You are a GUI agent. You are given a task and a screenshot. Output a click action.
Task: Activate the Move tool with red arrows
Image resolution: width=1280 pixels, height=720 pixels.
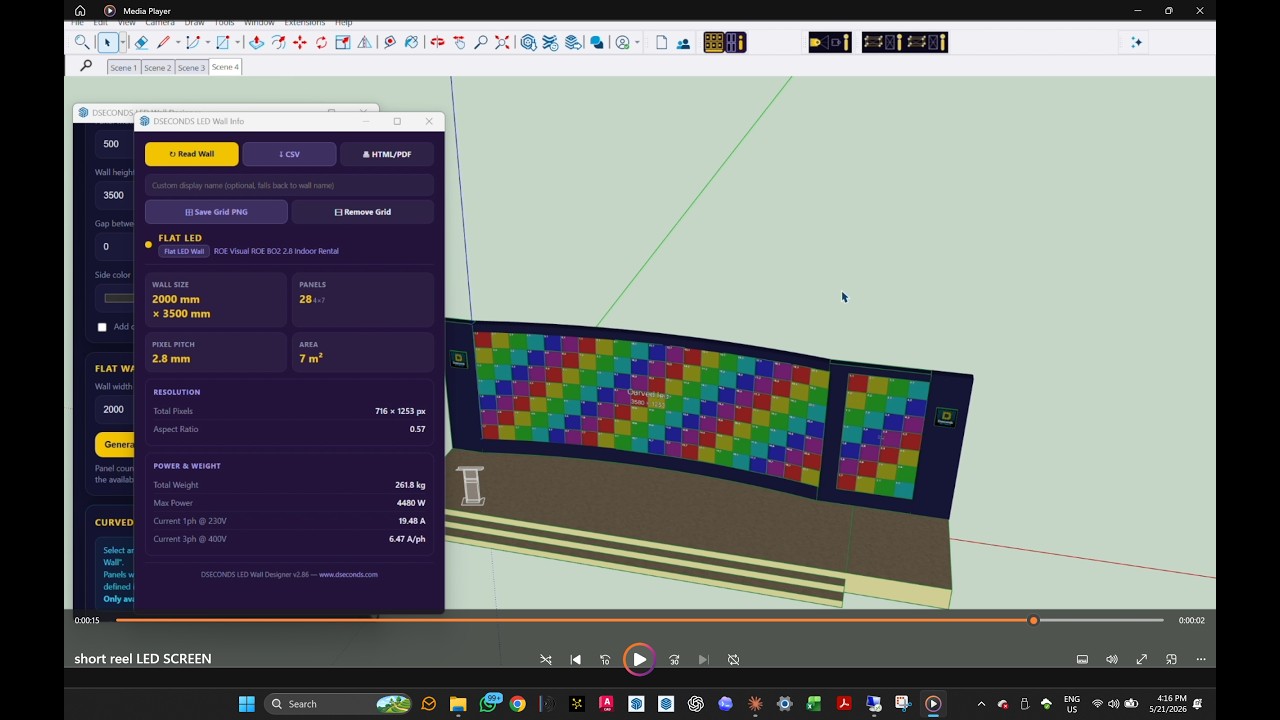click(300, 42)
